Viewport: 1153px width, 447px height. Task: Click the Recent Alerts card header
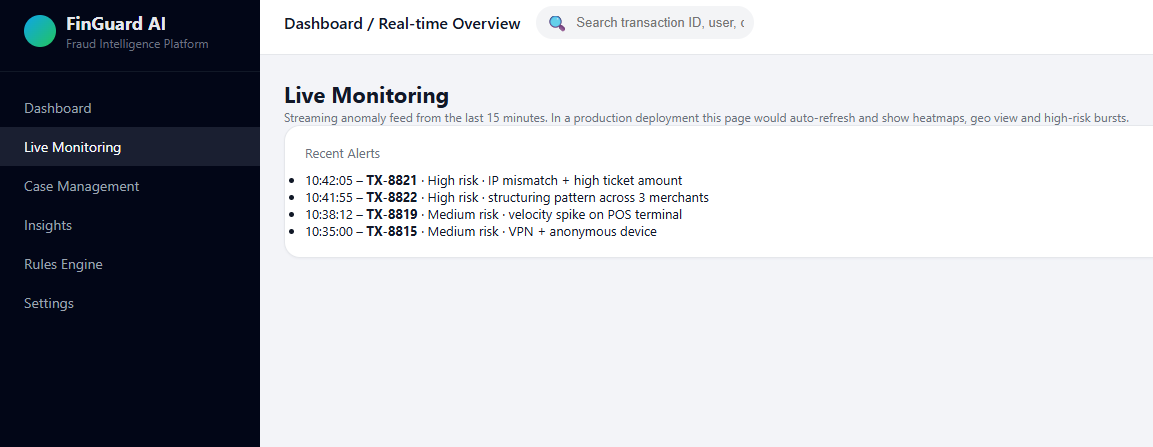point(343,154)
